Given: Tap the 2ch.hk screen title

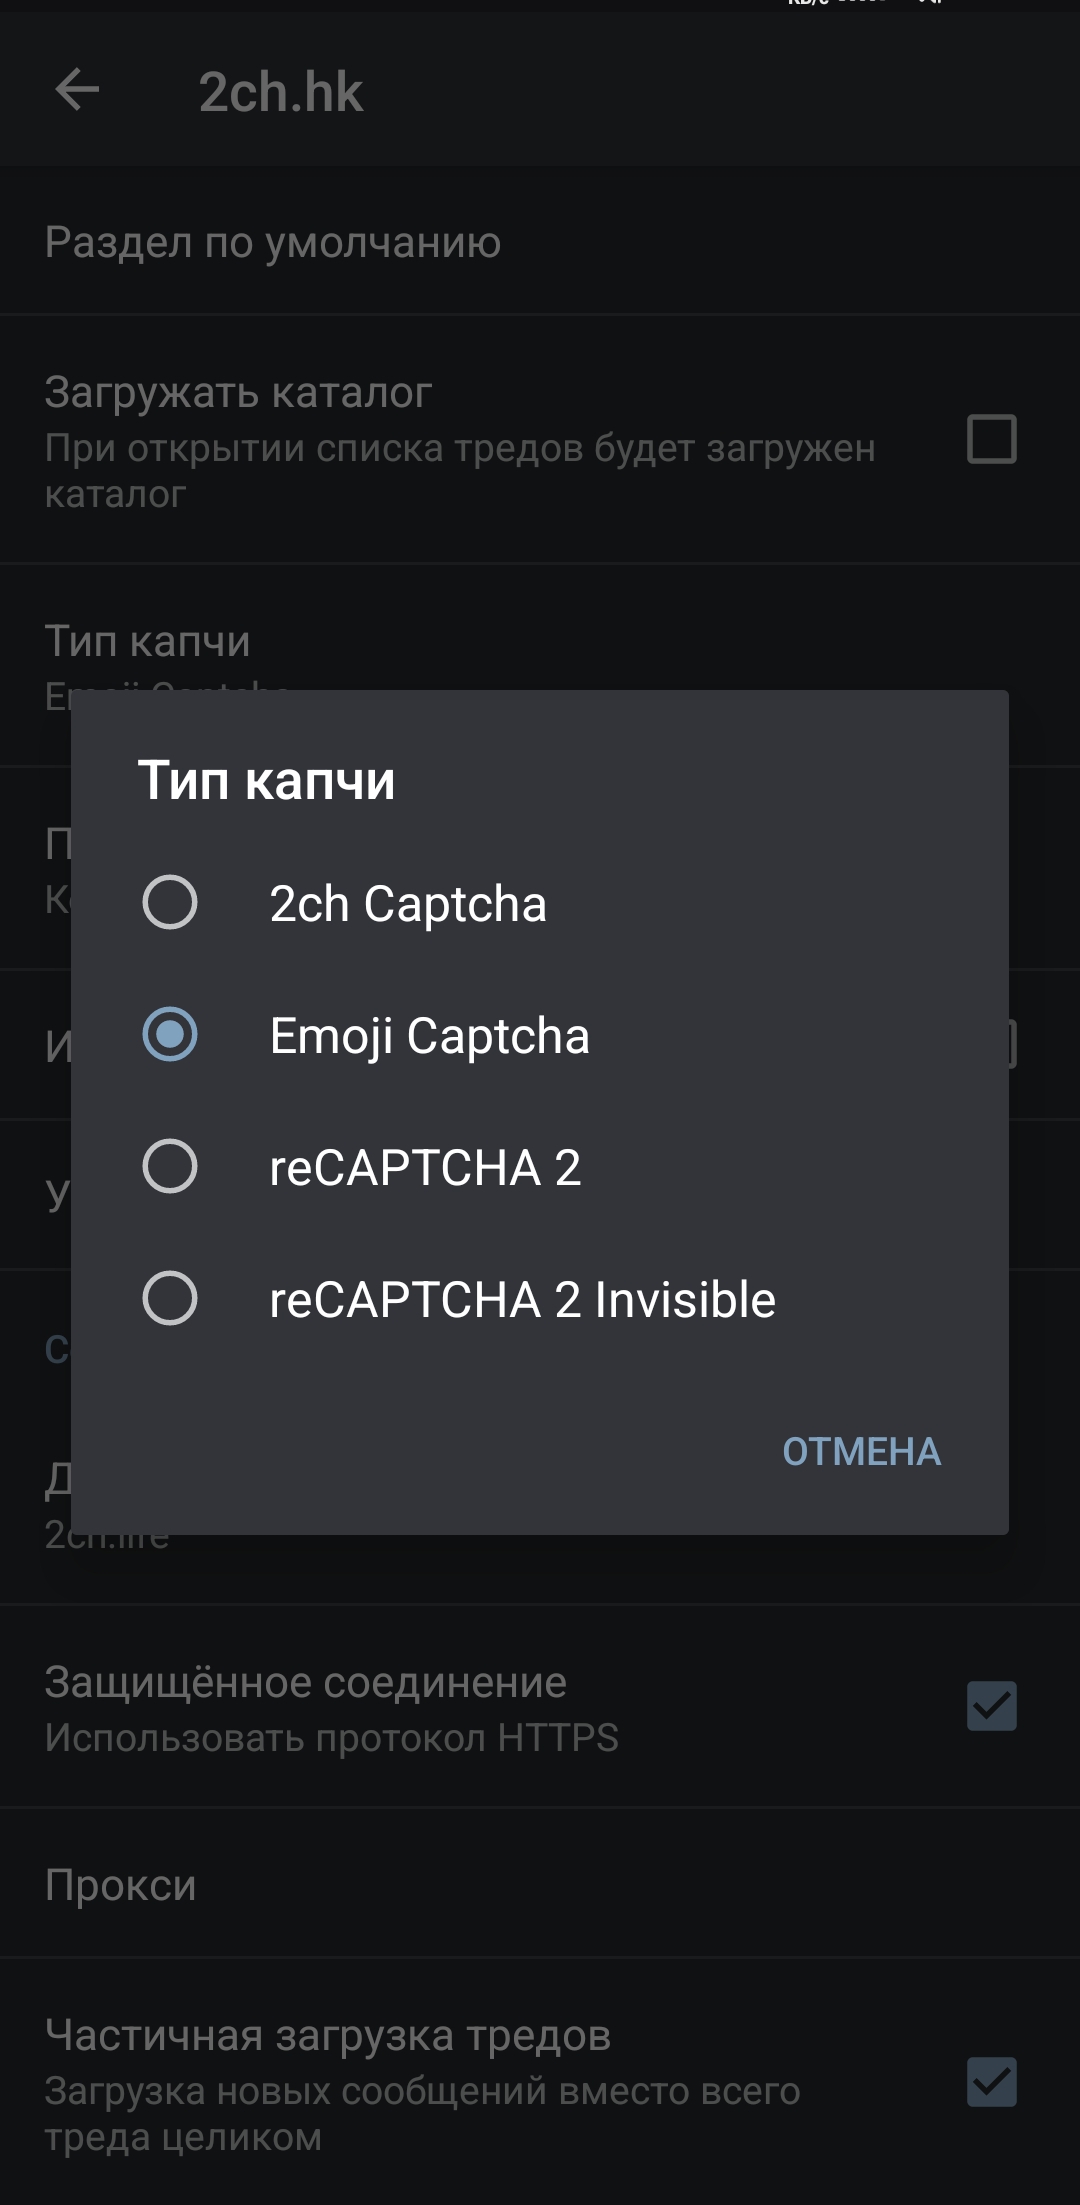Looking at the screenshot, I should 280,92.
